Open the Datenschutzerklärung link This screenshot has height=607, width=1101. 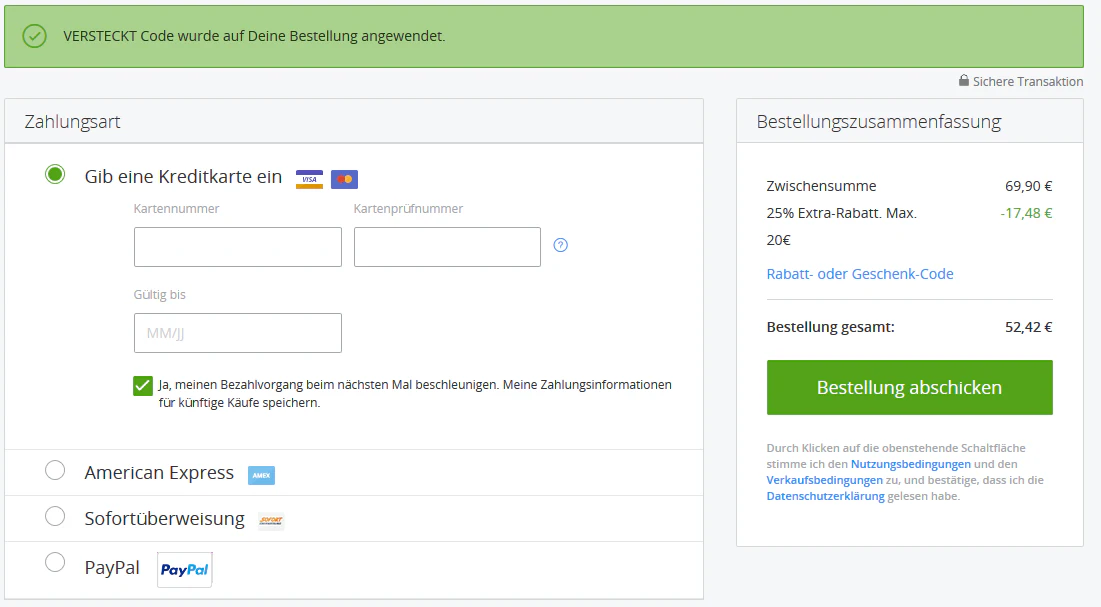point(825,496)
